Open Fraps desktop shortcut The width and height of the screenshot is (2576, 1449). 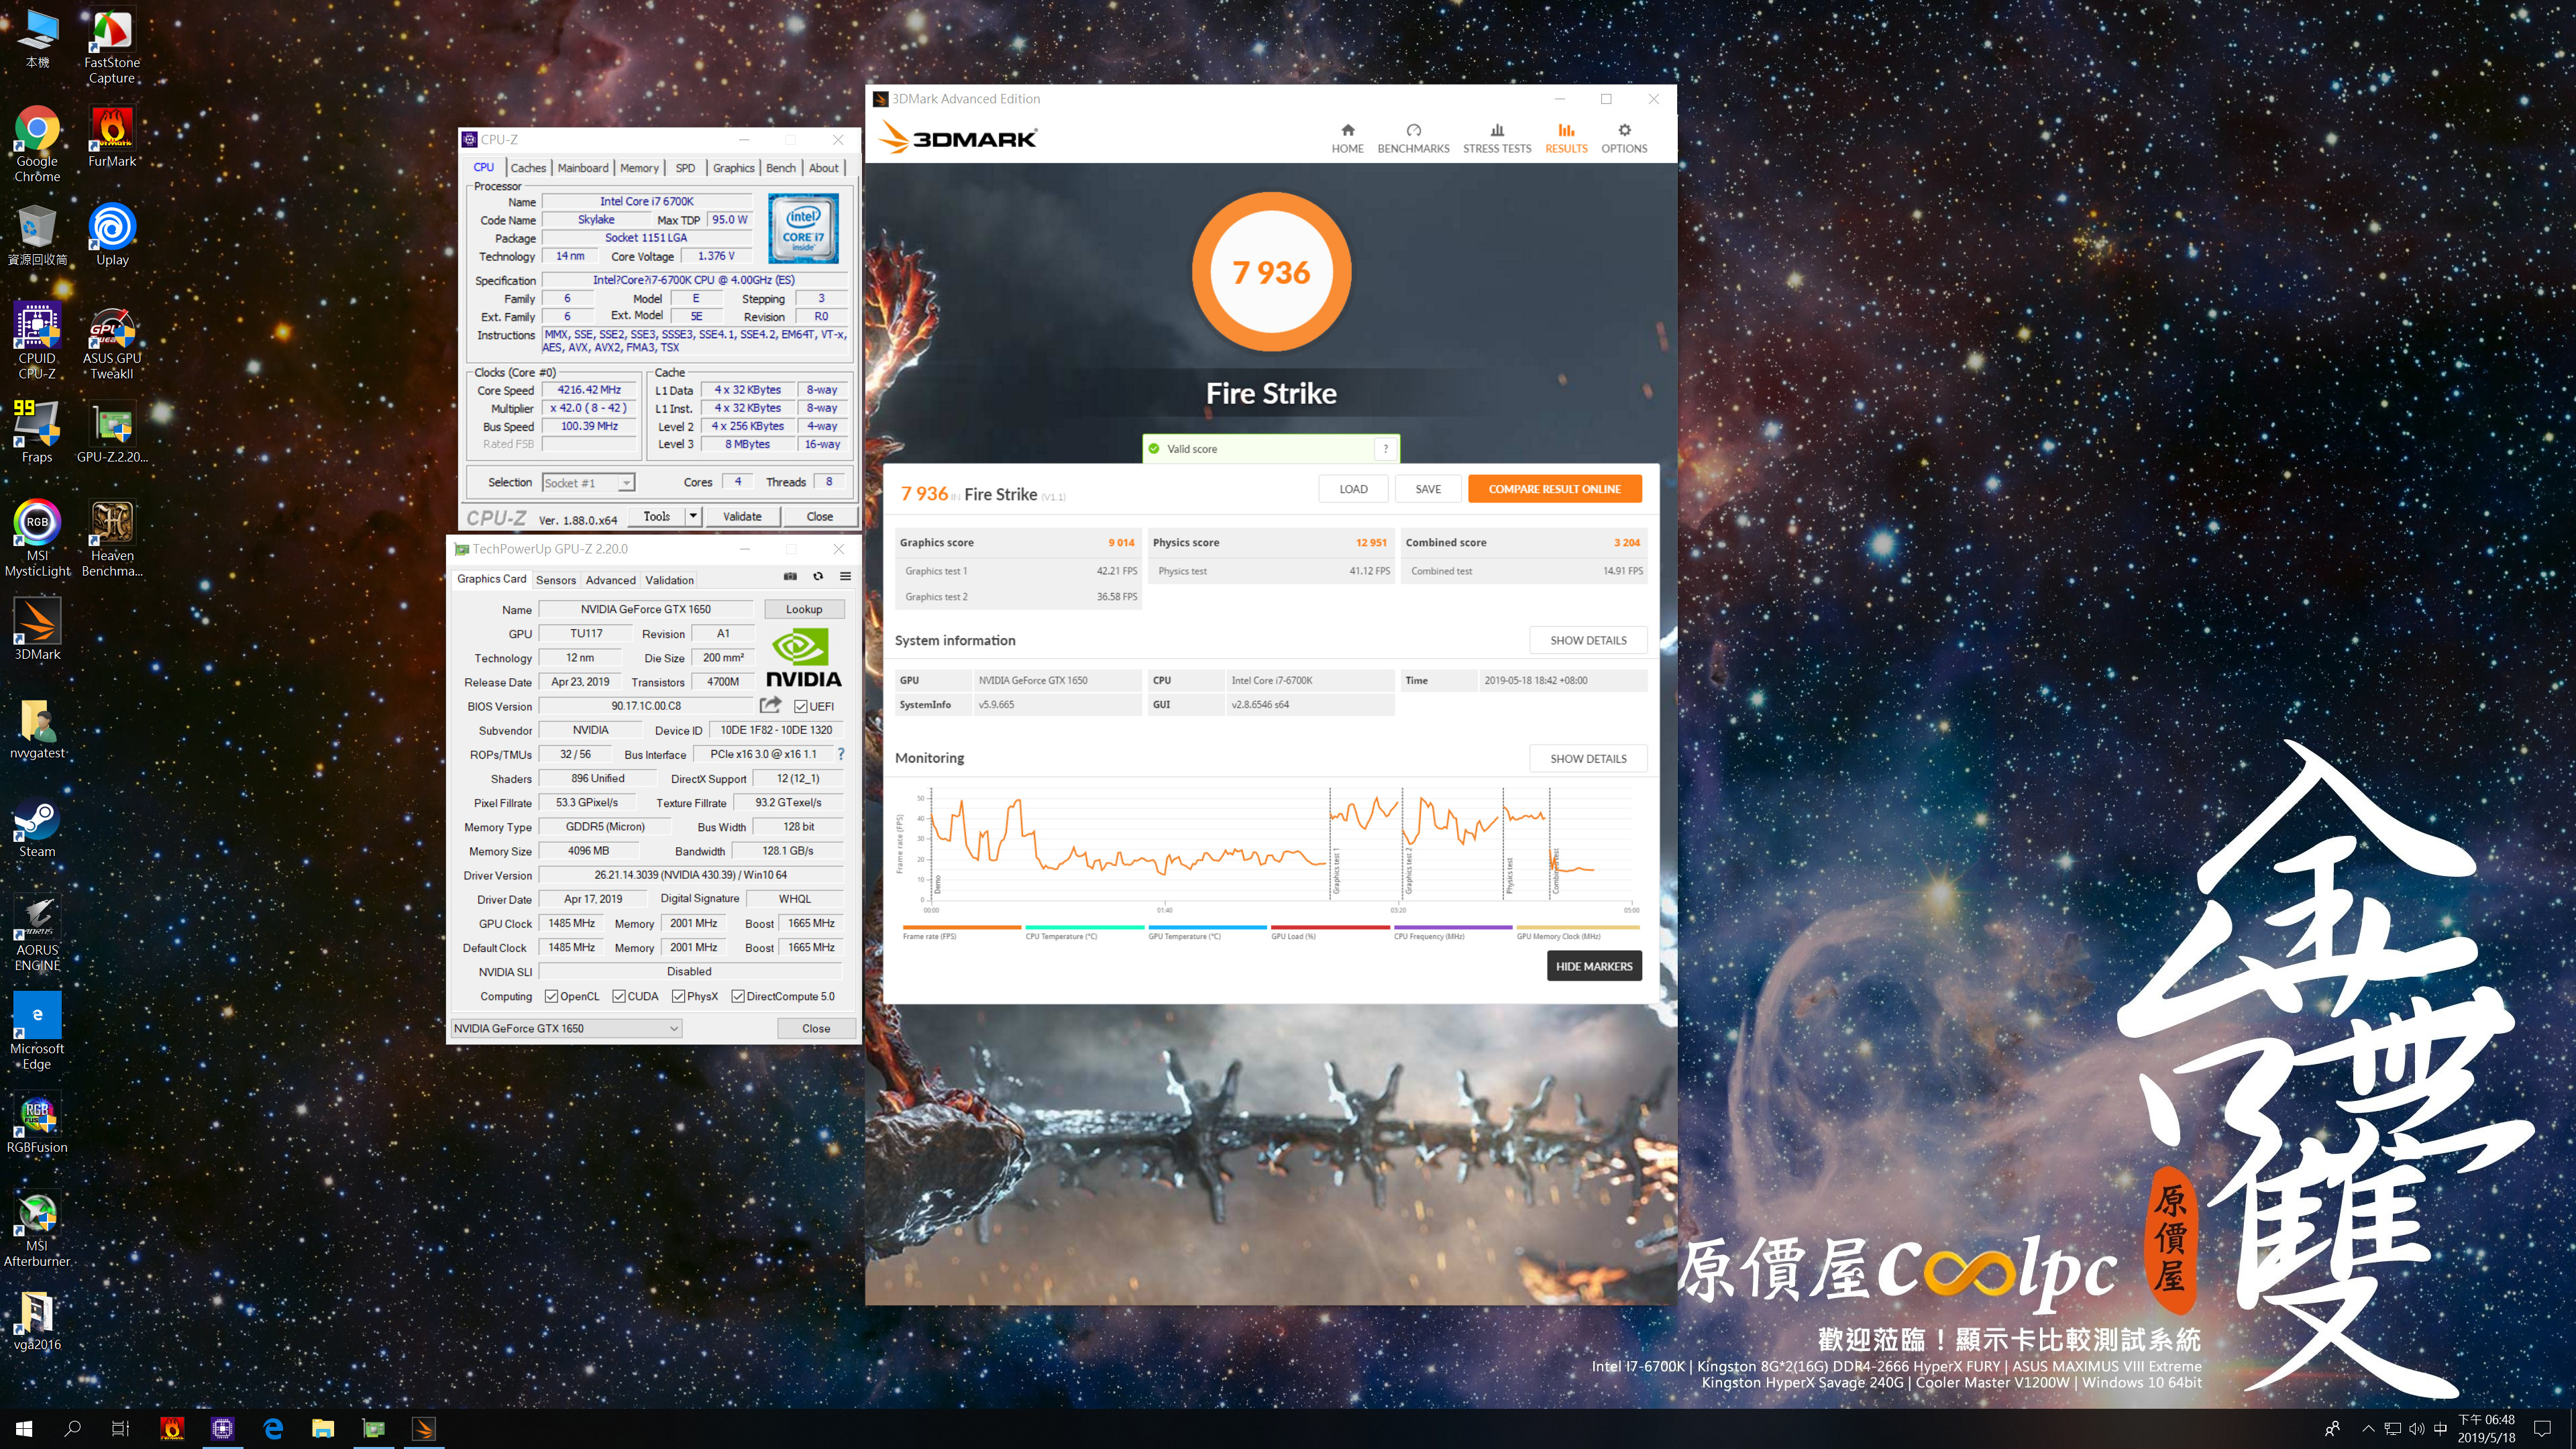click(37, 432)
